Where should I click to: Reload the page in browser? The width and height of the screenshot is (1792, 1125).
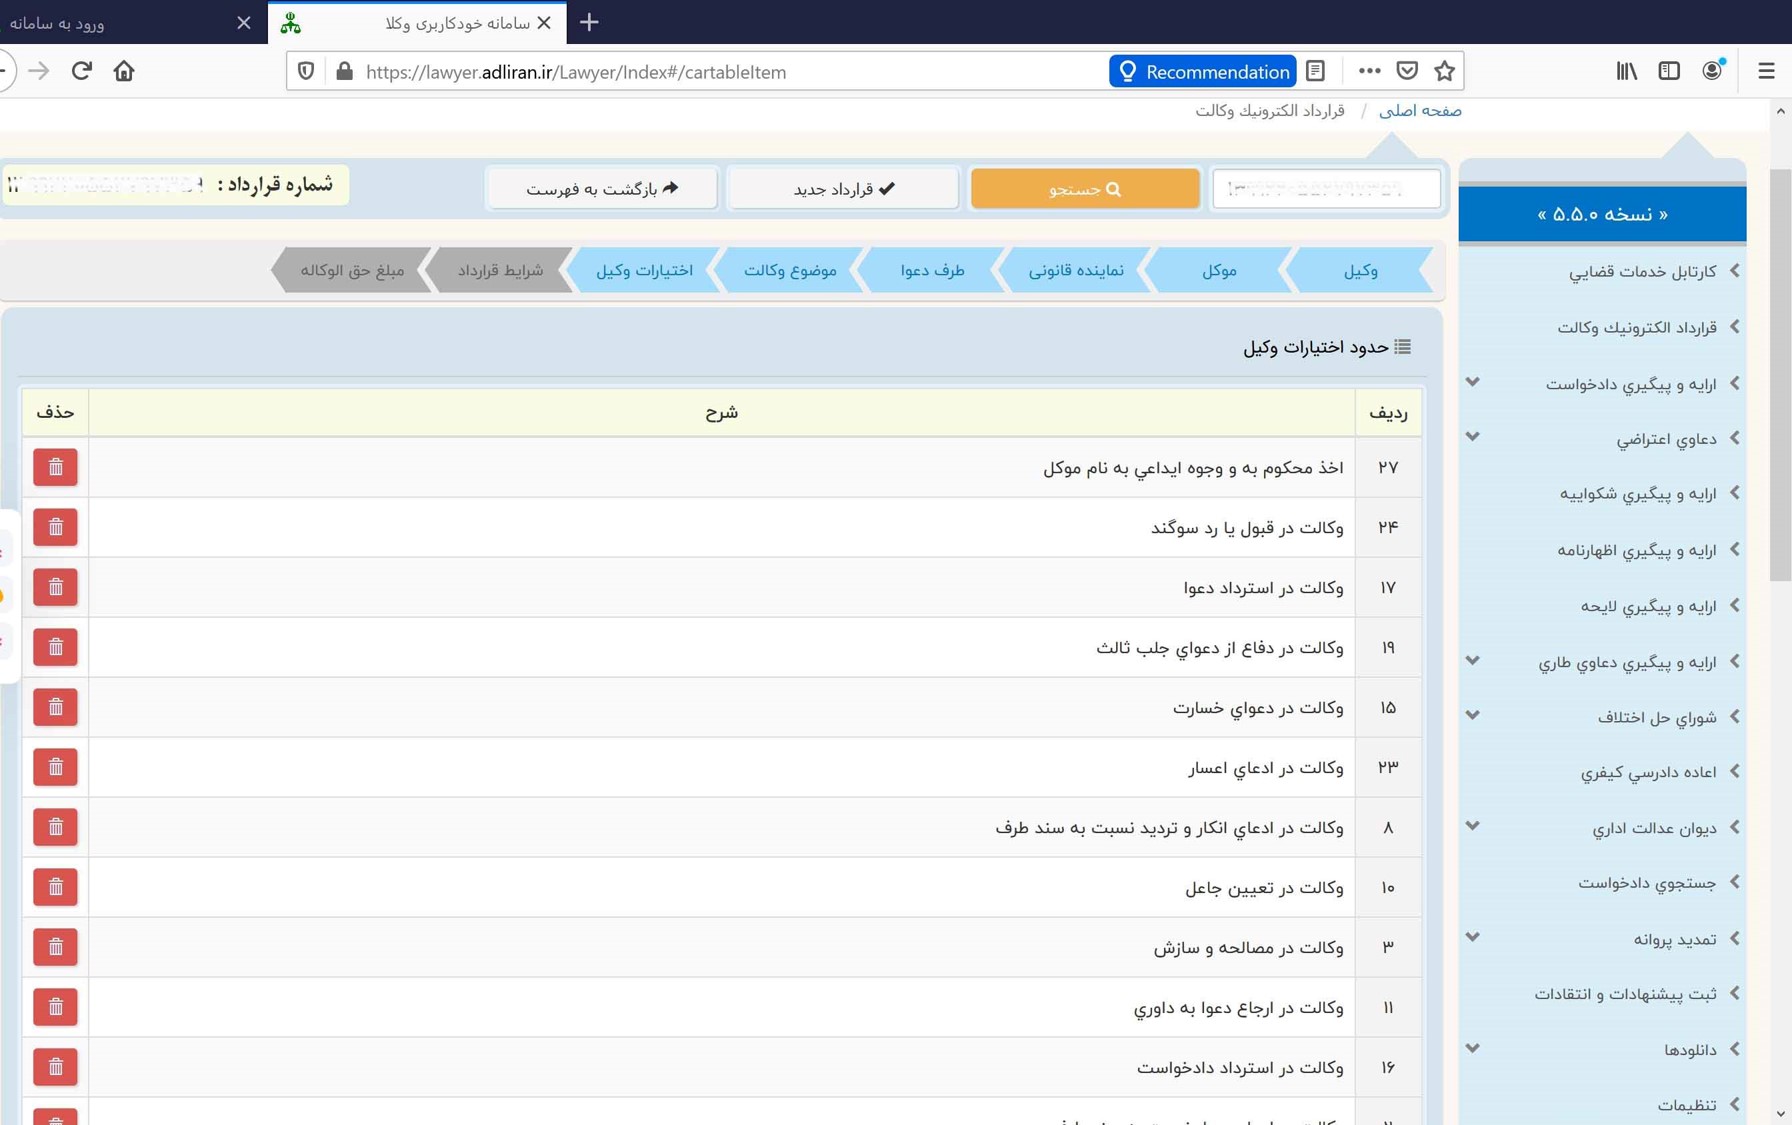coord(81,71)
